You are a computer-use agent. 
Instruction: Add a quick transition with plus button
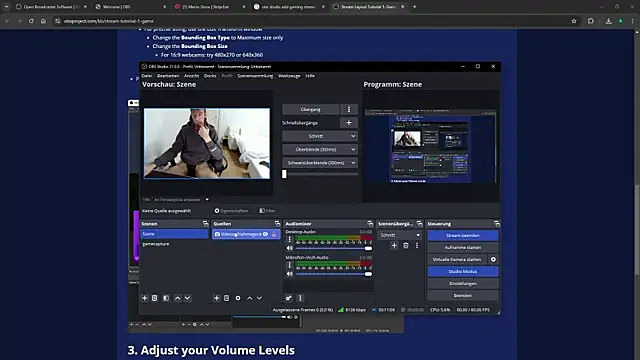coord(349,123)
